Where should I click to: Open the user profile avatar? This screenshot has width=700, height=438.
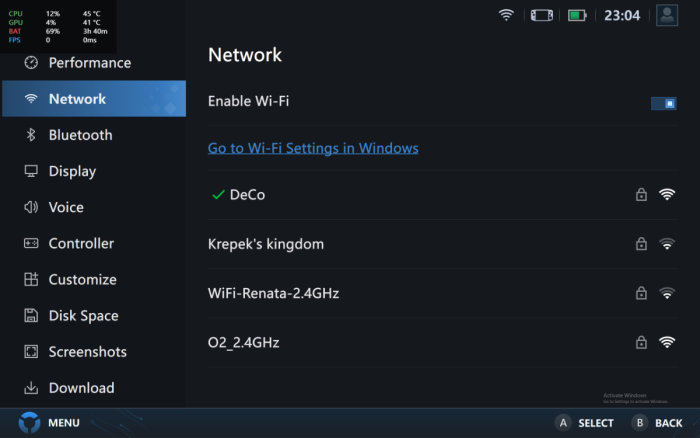667,15
